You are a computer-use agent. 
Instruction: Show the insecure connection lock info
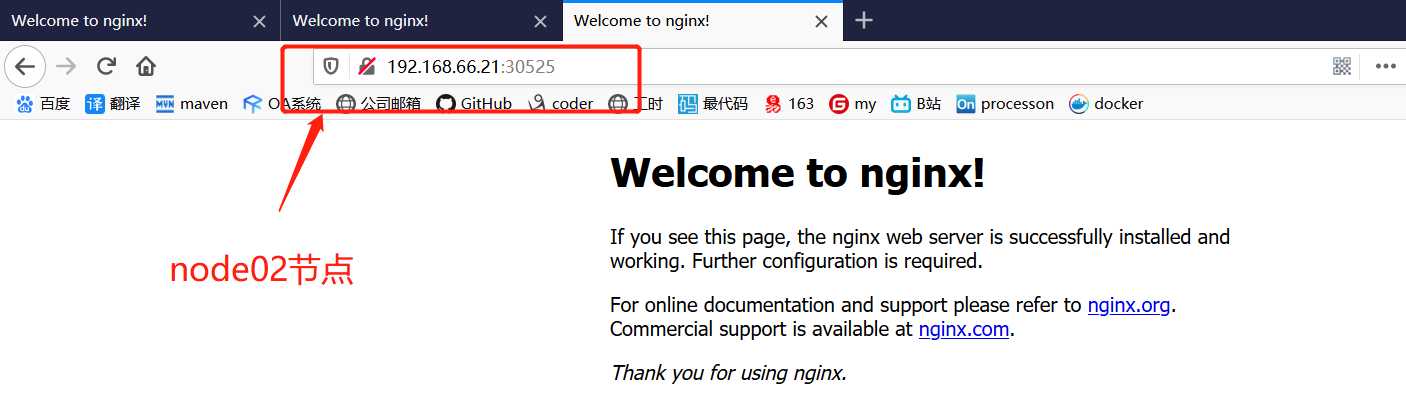pyautogui.click(x=367, y=67)
